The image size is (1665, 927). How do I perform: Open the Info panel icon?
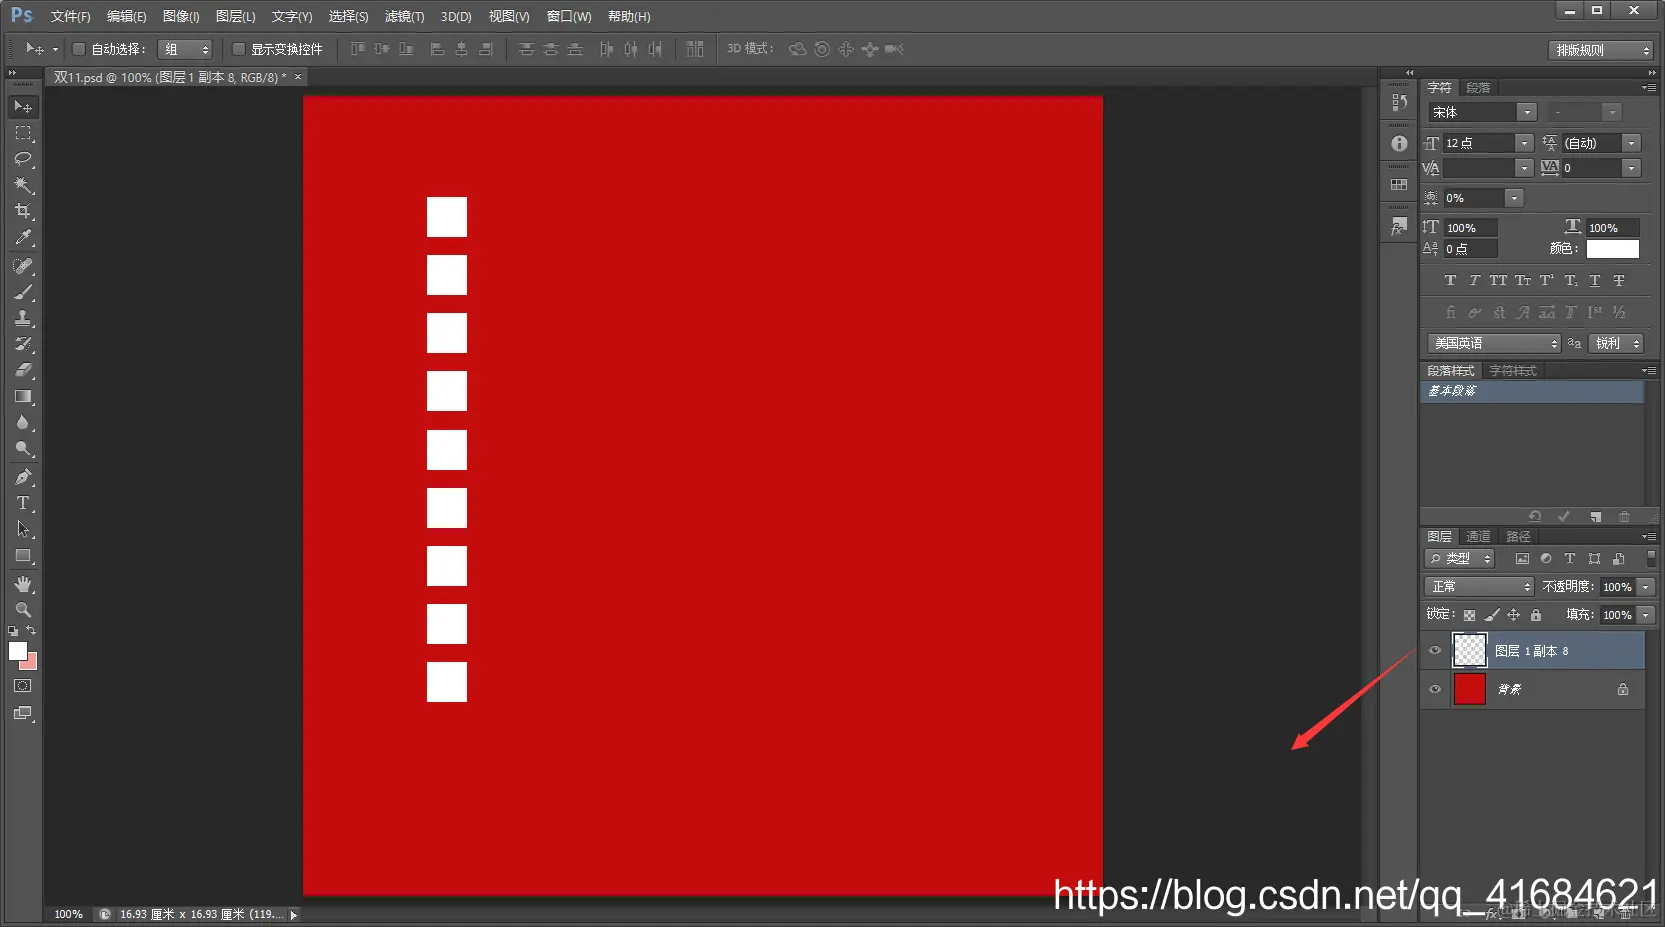point(1399,143)
